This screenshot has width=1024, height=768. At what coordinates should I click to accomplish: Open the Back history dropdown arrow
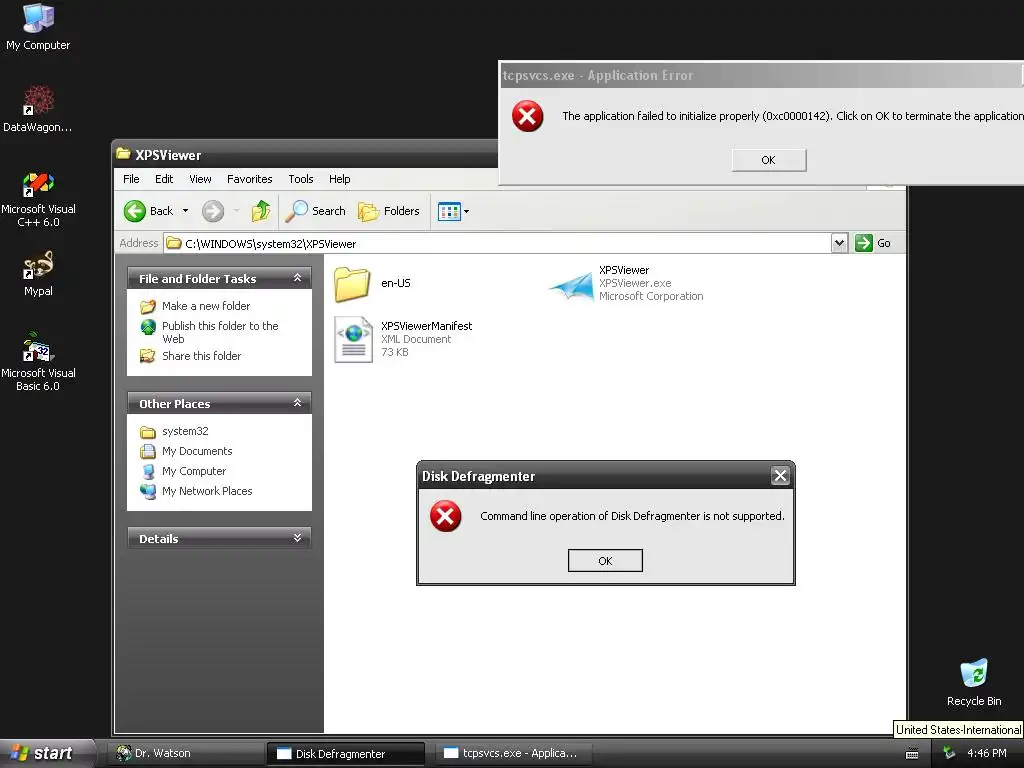click(x=185, y=211)
